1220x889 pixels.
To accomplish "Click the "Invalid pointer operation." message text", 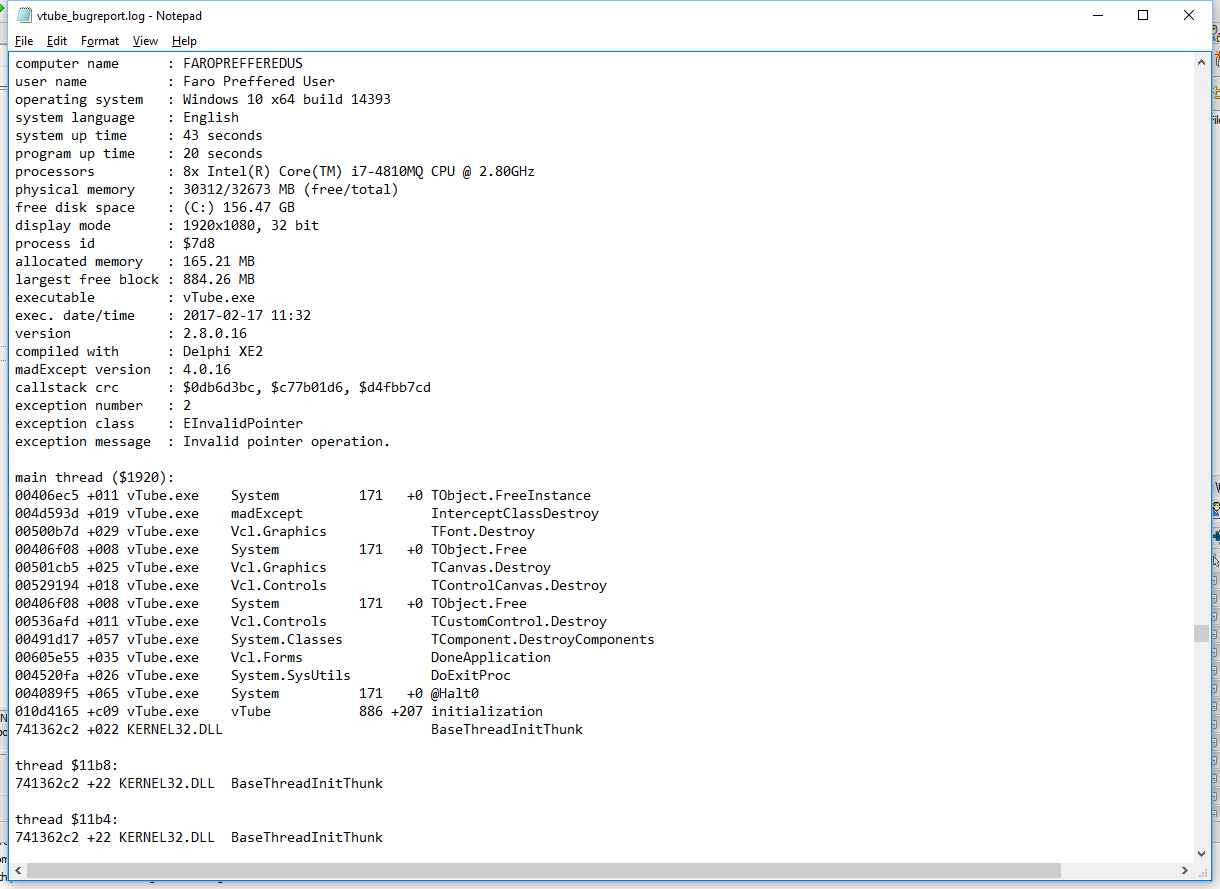I will [286, 441].
